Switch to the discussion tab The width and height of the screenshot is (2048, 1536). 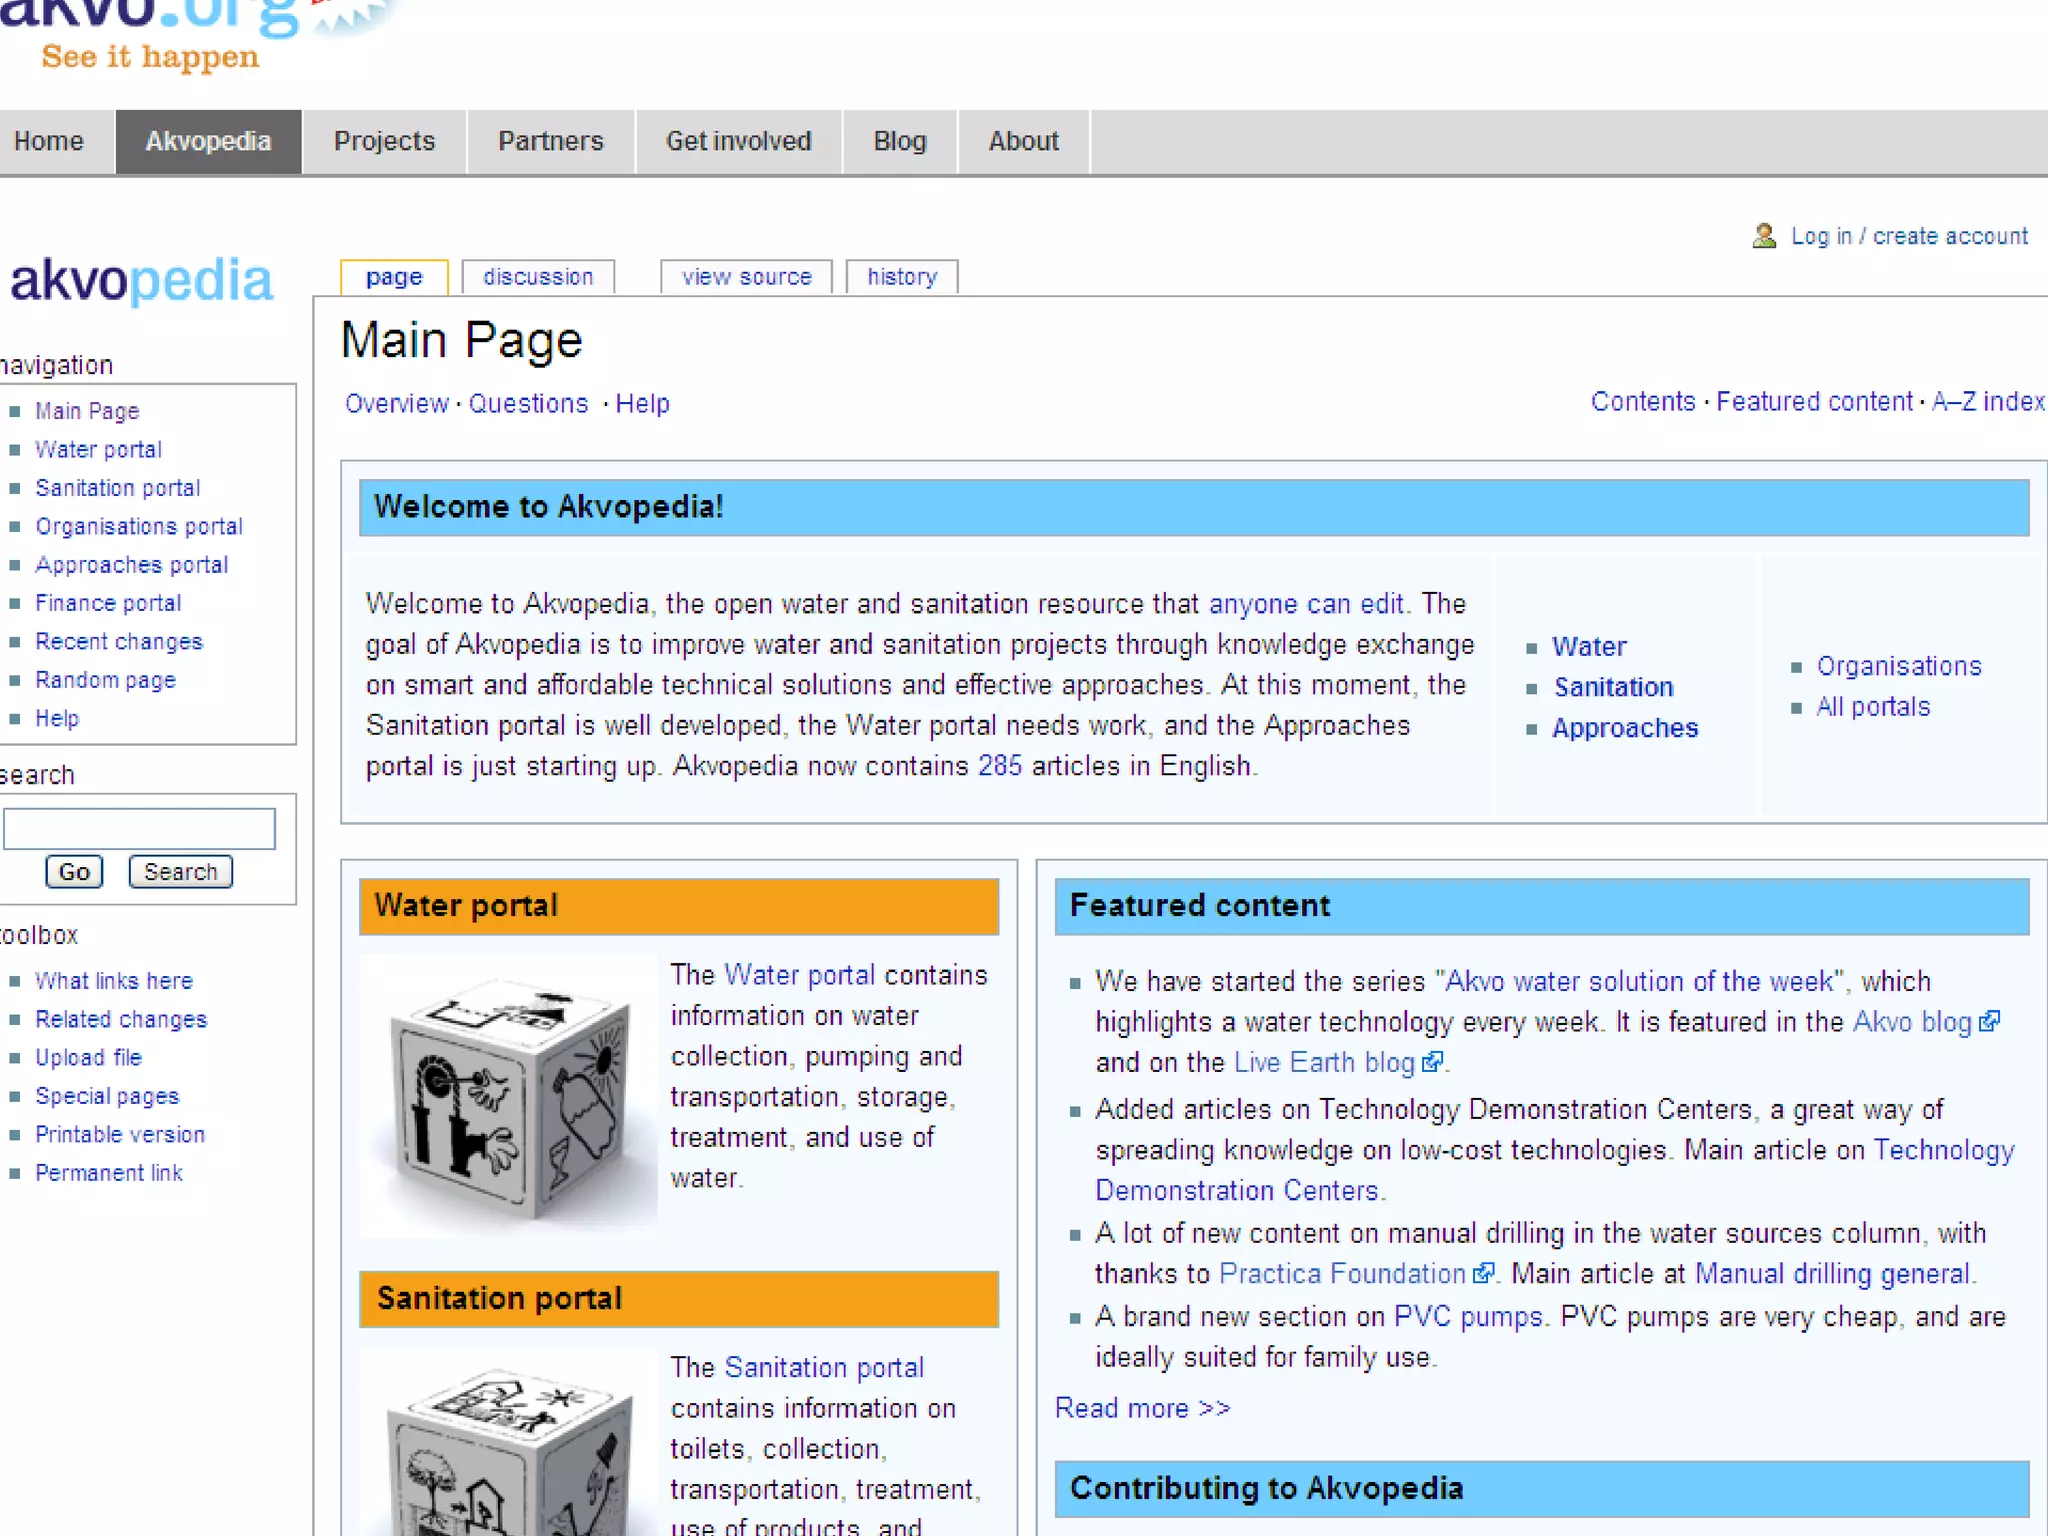point(538,277)
